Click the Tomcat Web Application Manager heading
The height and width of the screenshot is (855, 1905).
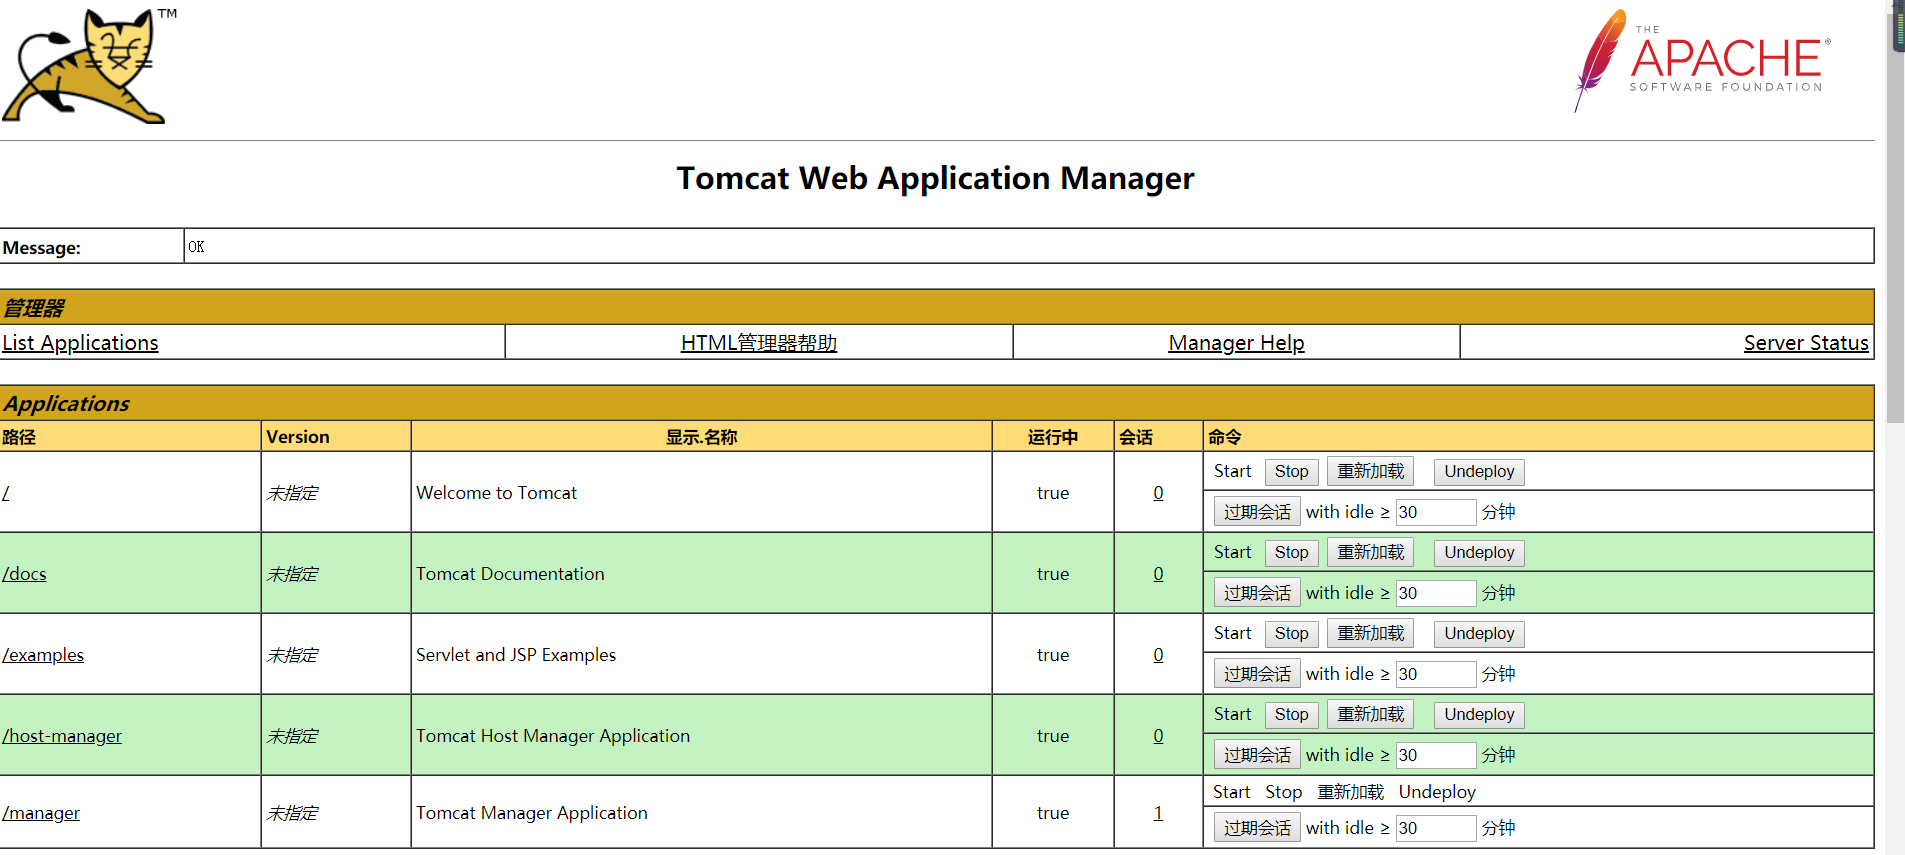[x=935, y=179]
